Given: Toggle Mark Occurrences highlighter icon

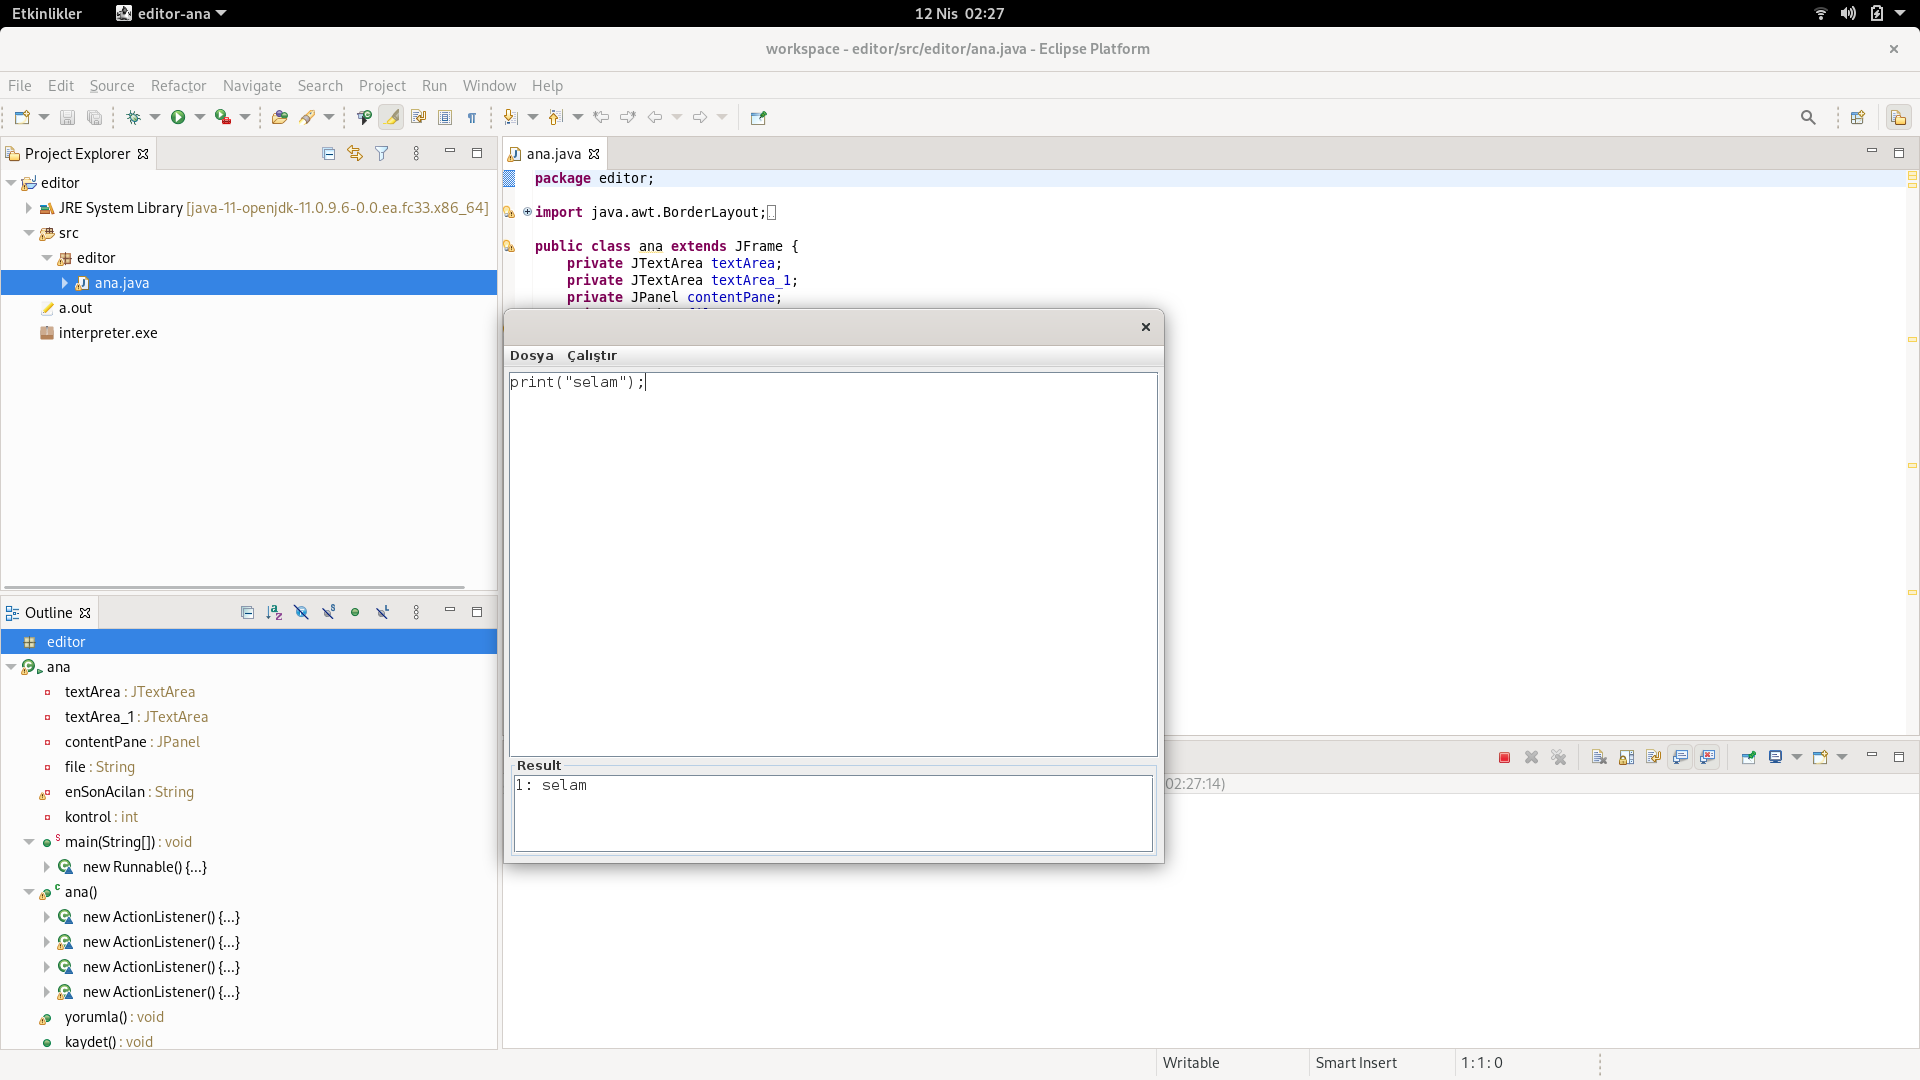Looking at the screenshot, I should [391, 117].
